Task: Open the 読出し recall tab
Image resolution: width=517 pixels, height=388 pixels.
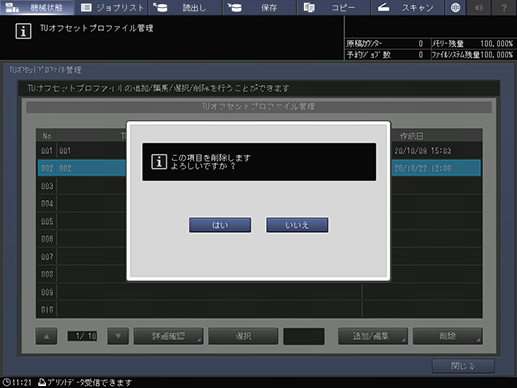Action: click(185, 7)
